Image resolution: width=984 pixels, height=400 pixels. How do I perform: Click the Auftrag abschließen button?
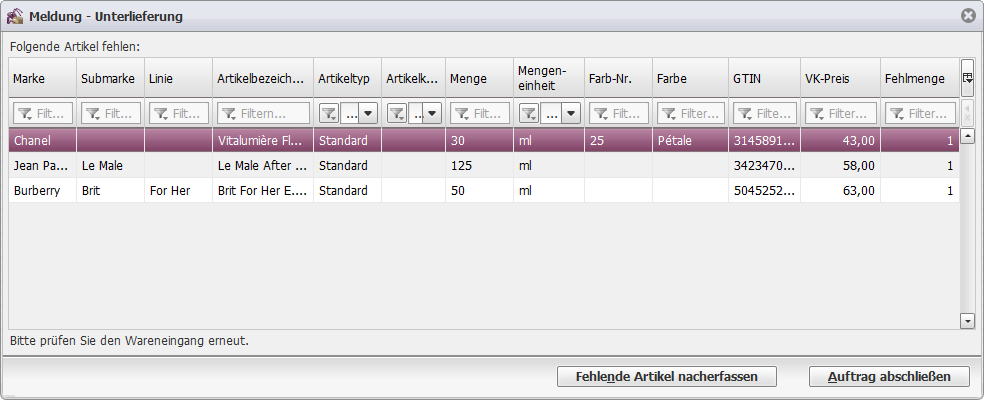click(889, 377)
